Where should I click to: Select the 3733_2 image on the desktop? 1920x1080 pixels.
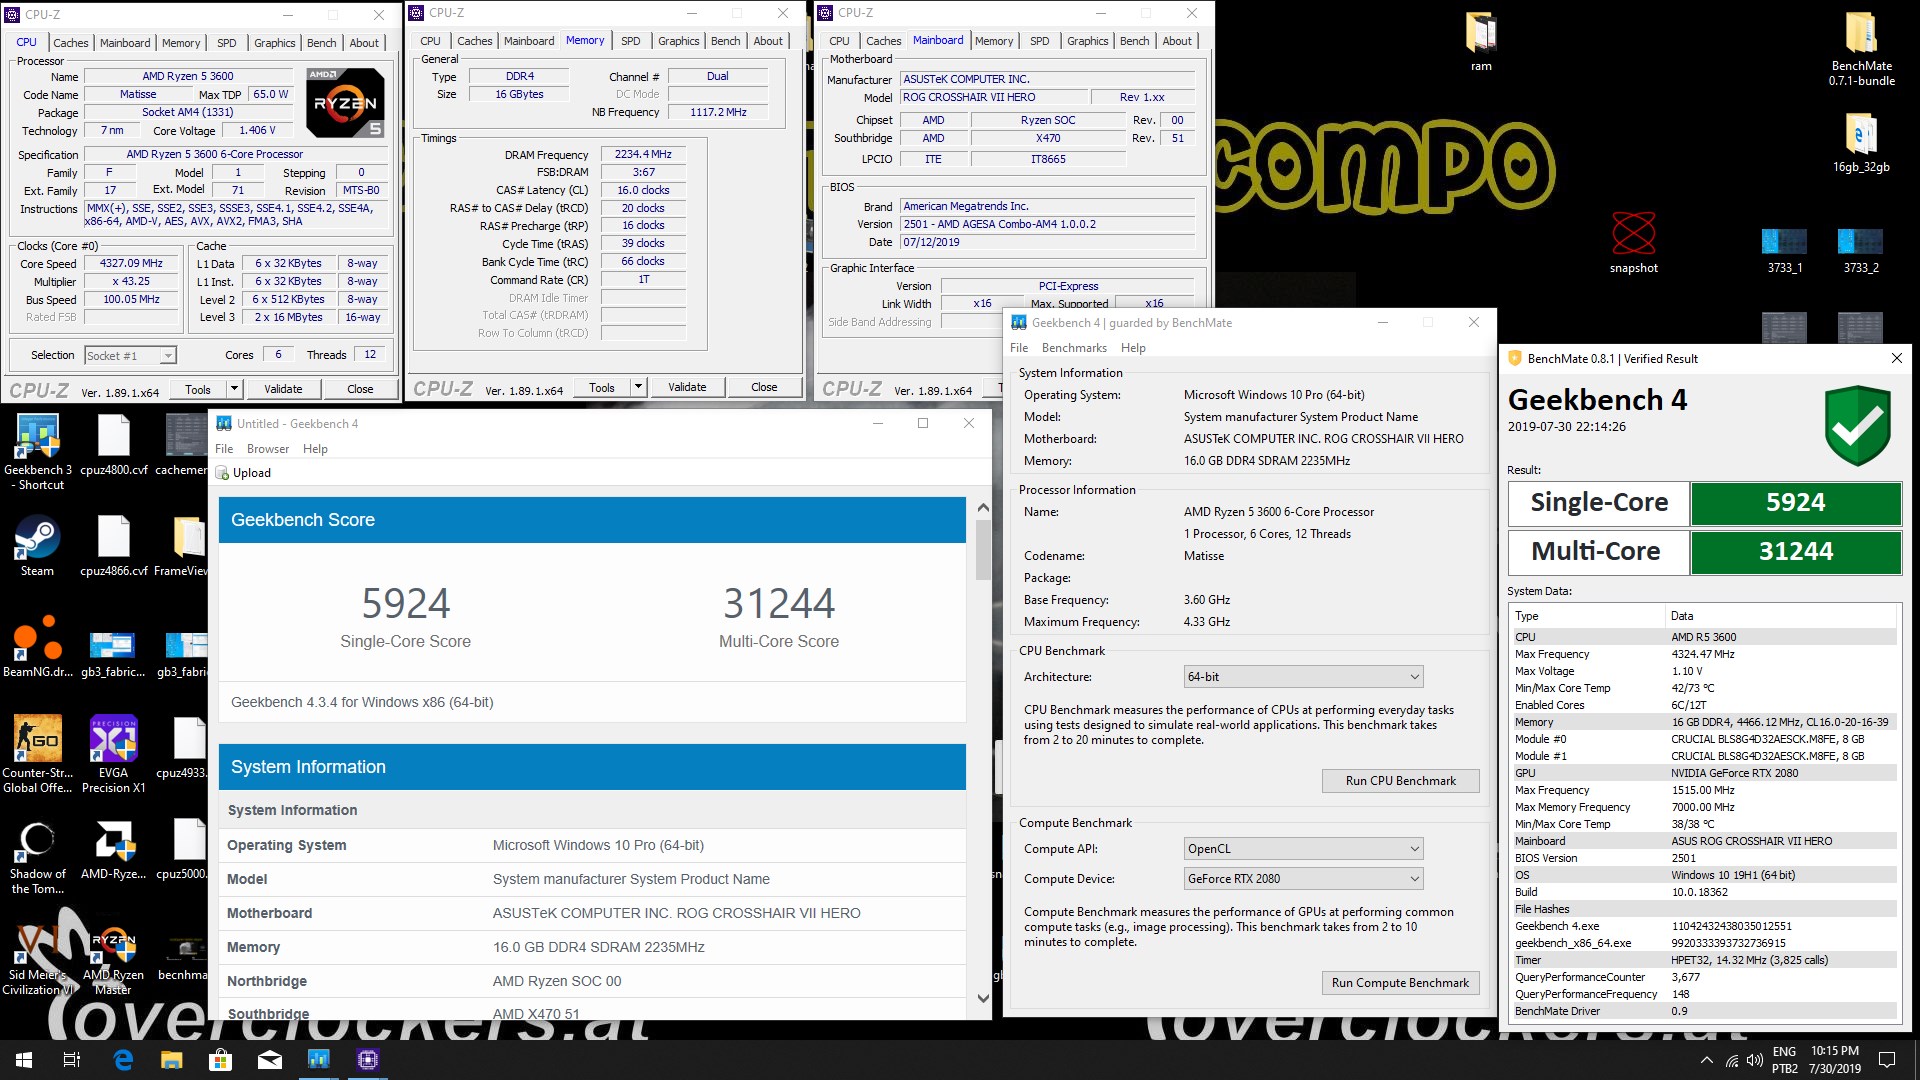point(1860,250)
